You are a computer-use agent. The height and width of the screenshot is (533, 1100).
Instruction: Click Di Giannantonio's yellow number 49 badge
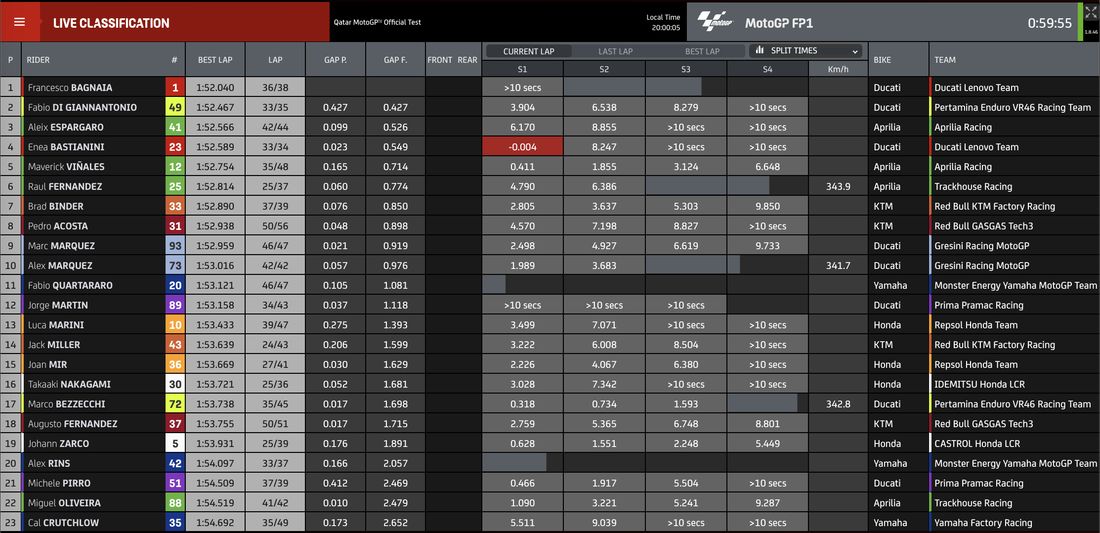[x=175, y=107]
